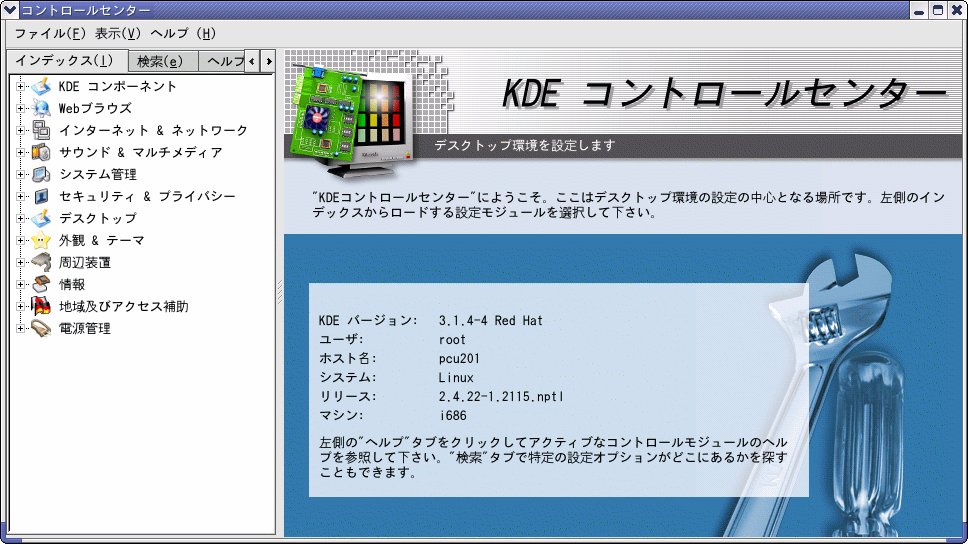Screen dimensions: 968x544
Task: Select the KDE コンポーネント label
Action: (x=117, y=86)
